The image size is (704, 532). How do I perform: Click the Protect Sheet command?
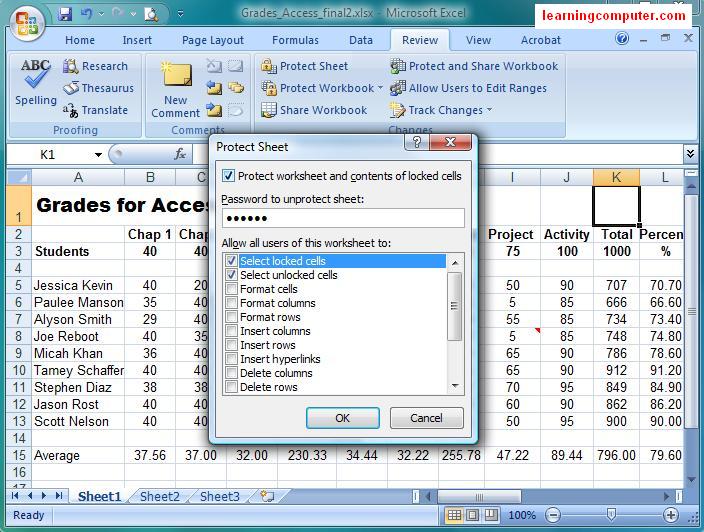(305, 66)
